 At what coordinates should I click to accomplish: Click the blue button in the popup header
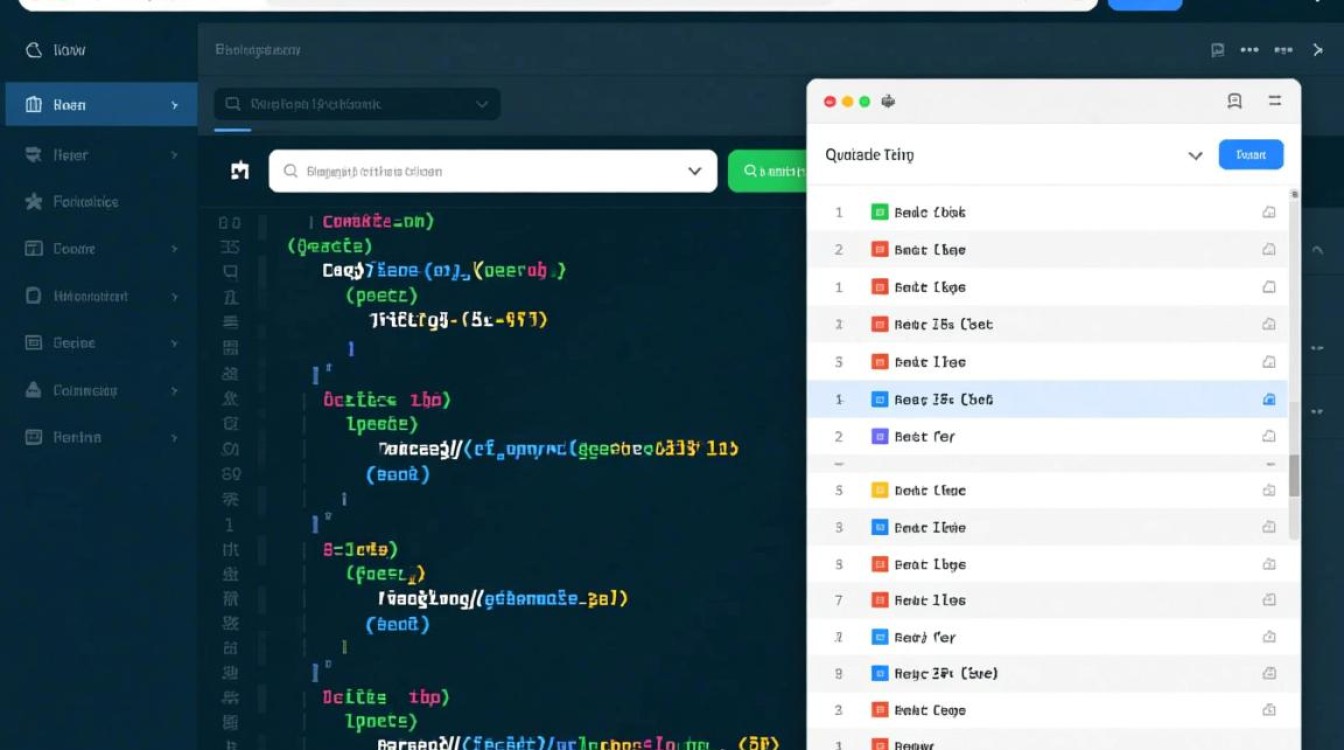(x=1251, y=155)
